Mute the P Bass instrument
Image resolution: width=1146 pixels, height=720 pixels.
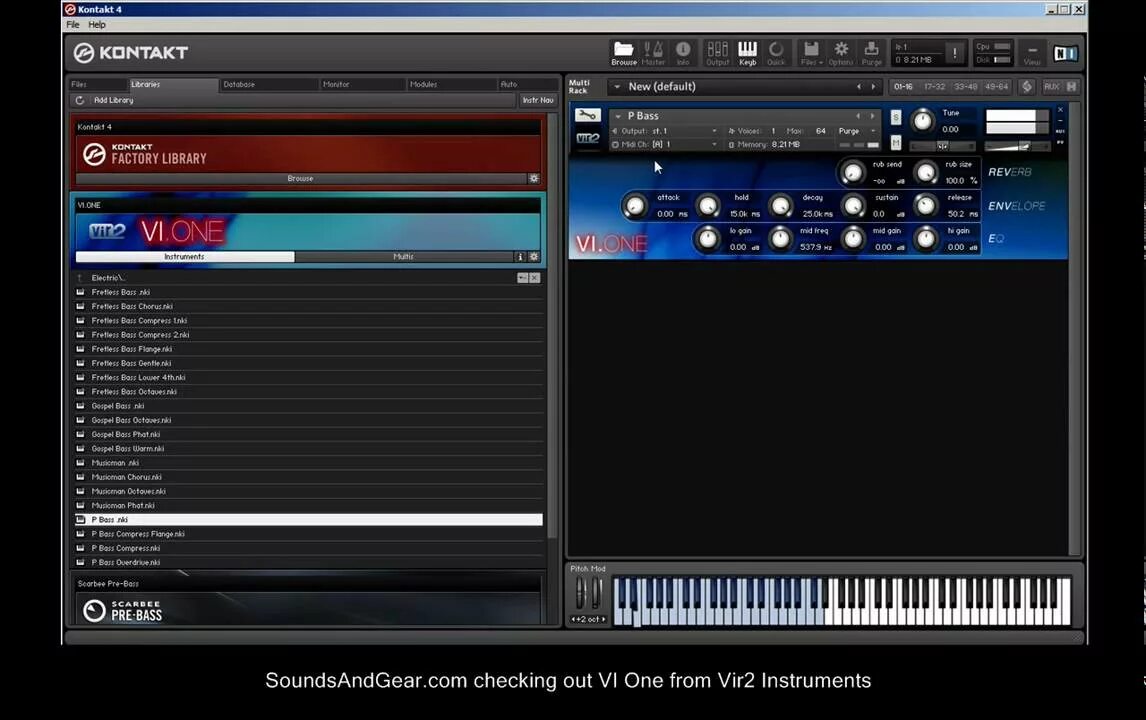coord(896,143)
